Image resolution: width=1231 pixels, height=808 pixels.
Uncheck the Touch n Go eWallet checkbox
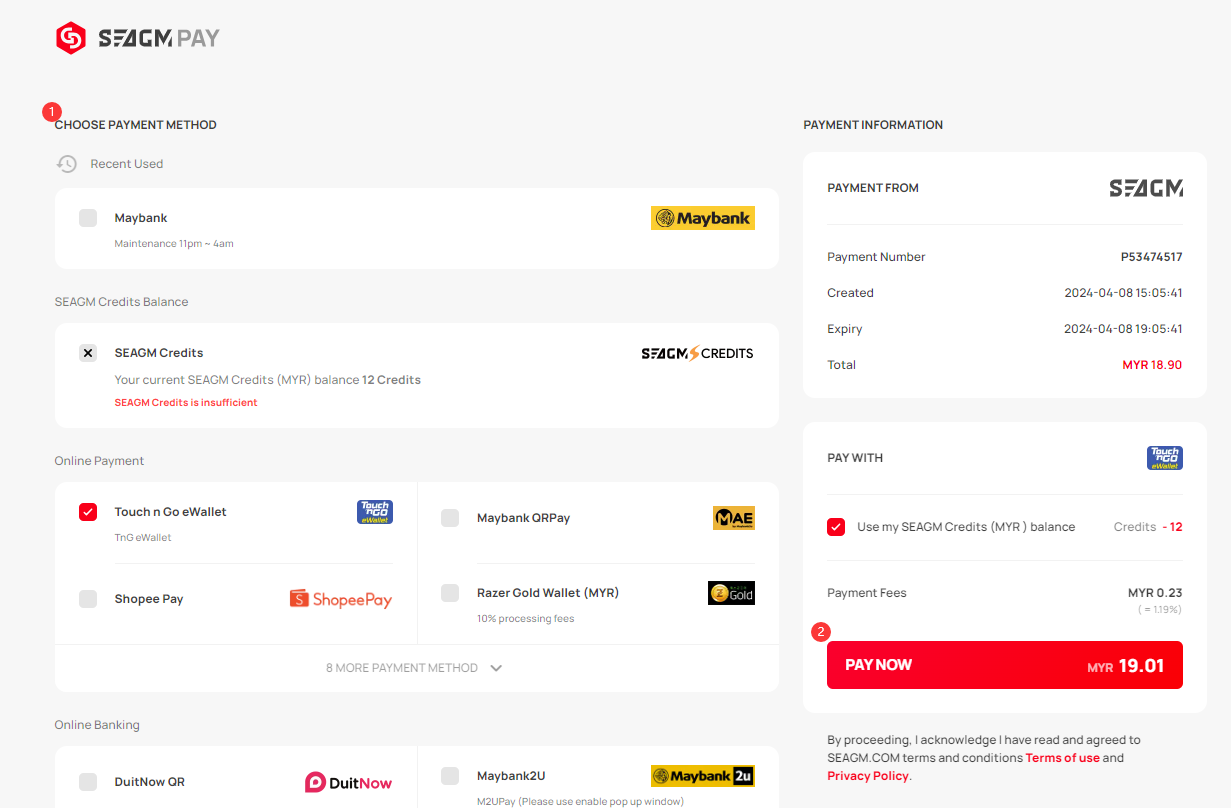88,512
